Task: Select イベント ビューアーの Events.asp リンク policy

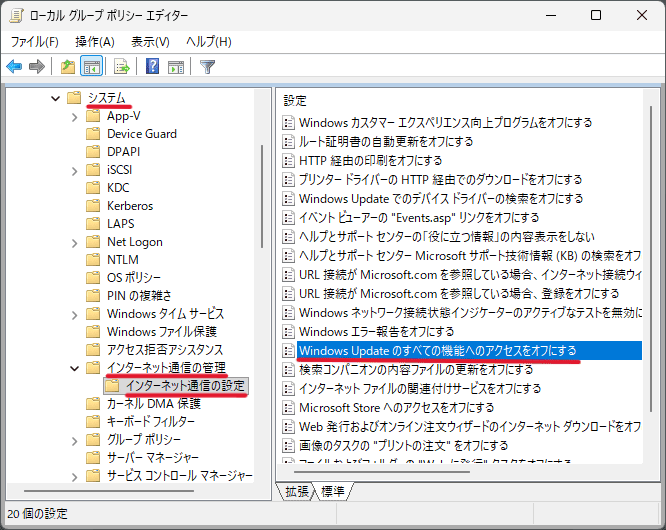Action: point(419,217)
